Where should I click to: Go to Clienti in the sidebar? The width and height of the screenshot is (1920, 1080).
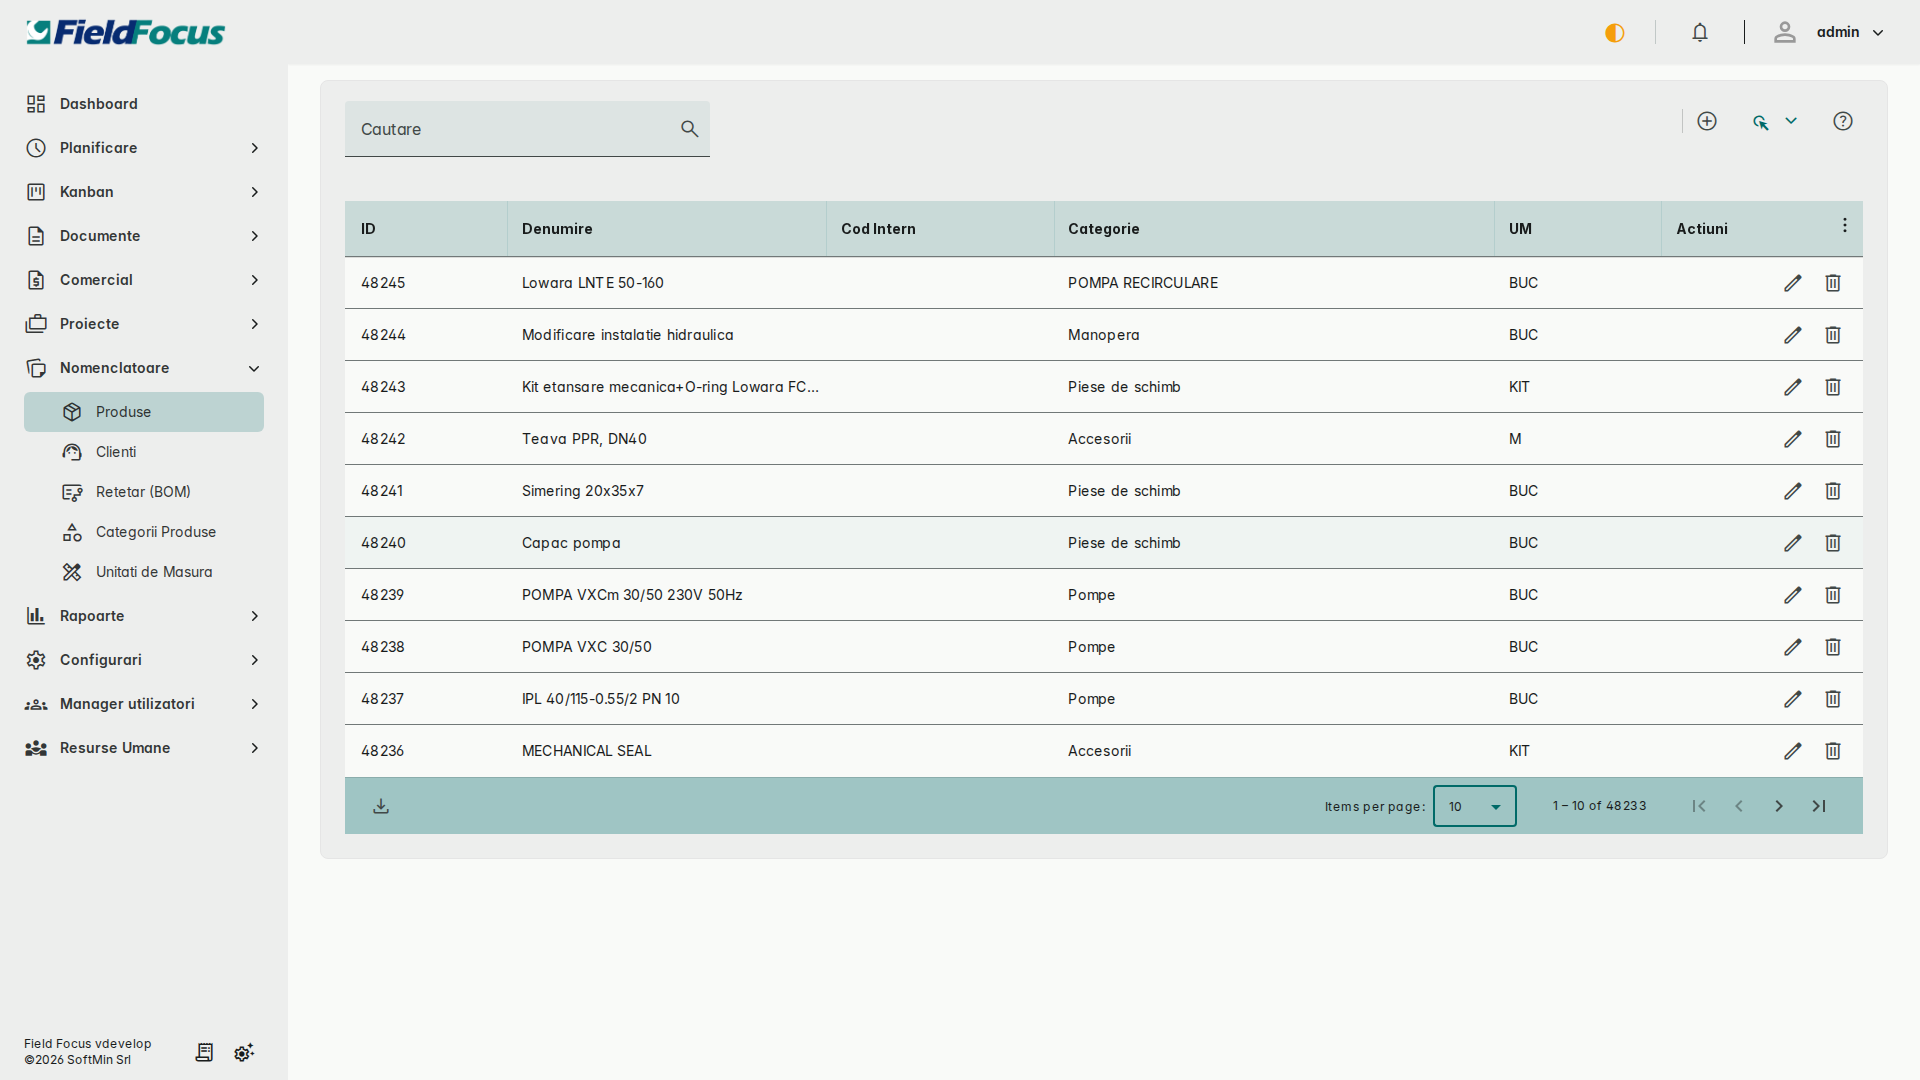116,452
